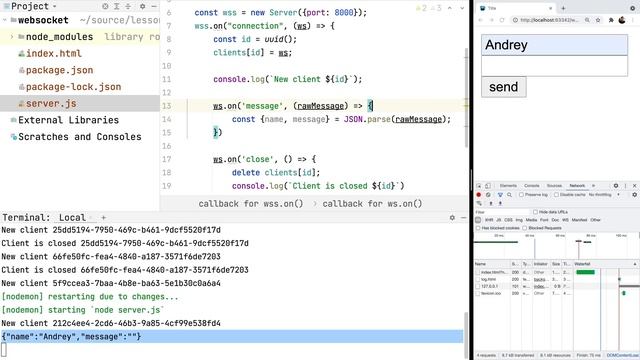Click the expand all icon in Project panel header
Image resolution: width=640 pixels, height=360 pixels.
point(117,6)
